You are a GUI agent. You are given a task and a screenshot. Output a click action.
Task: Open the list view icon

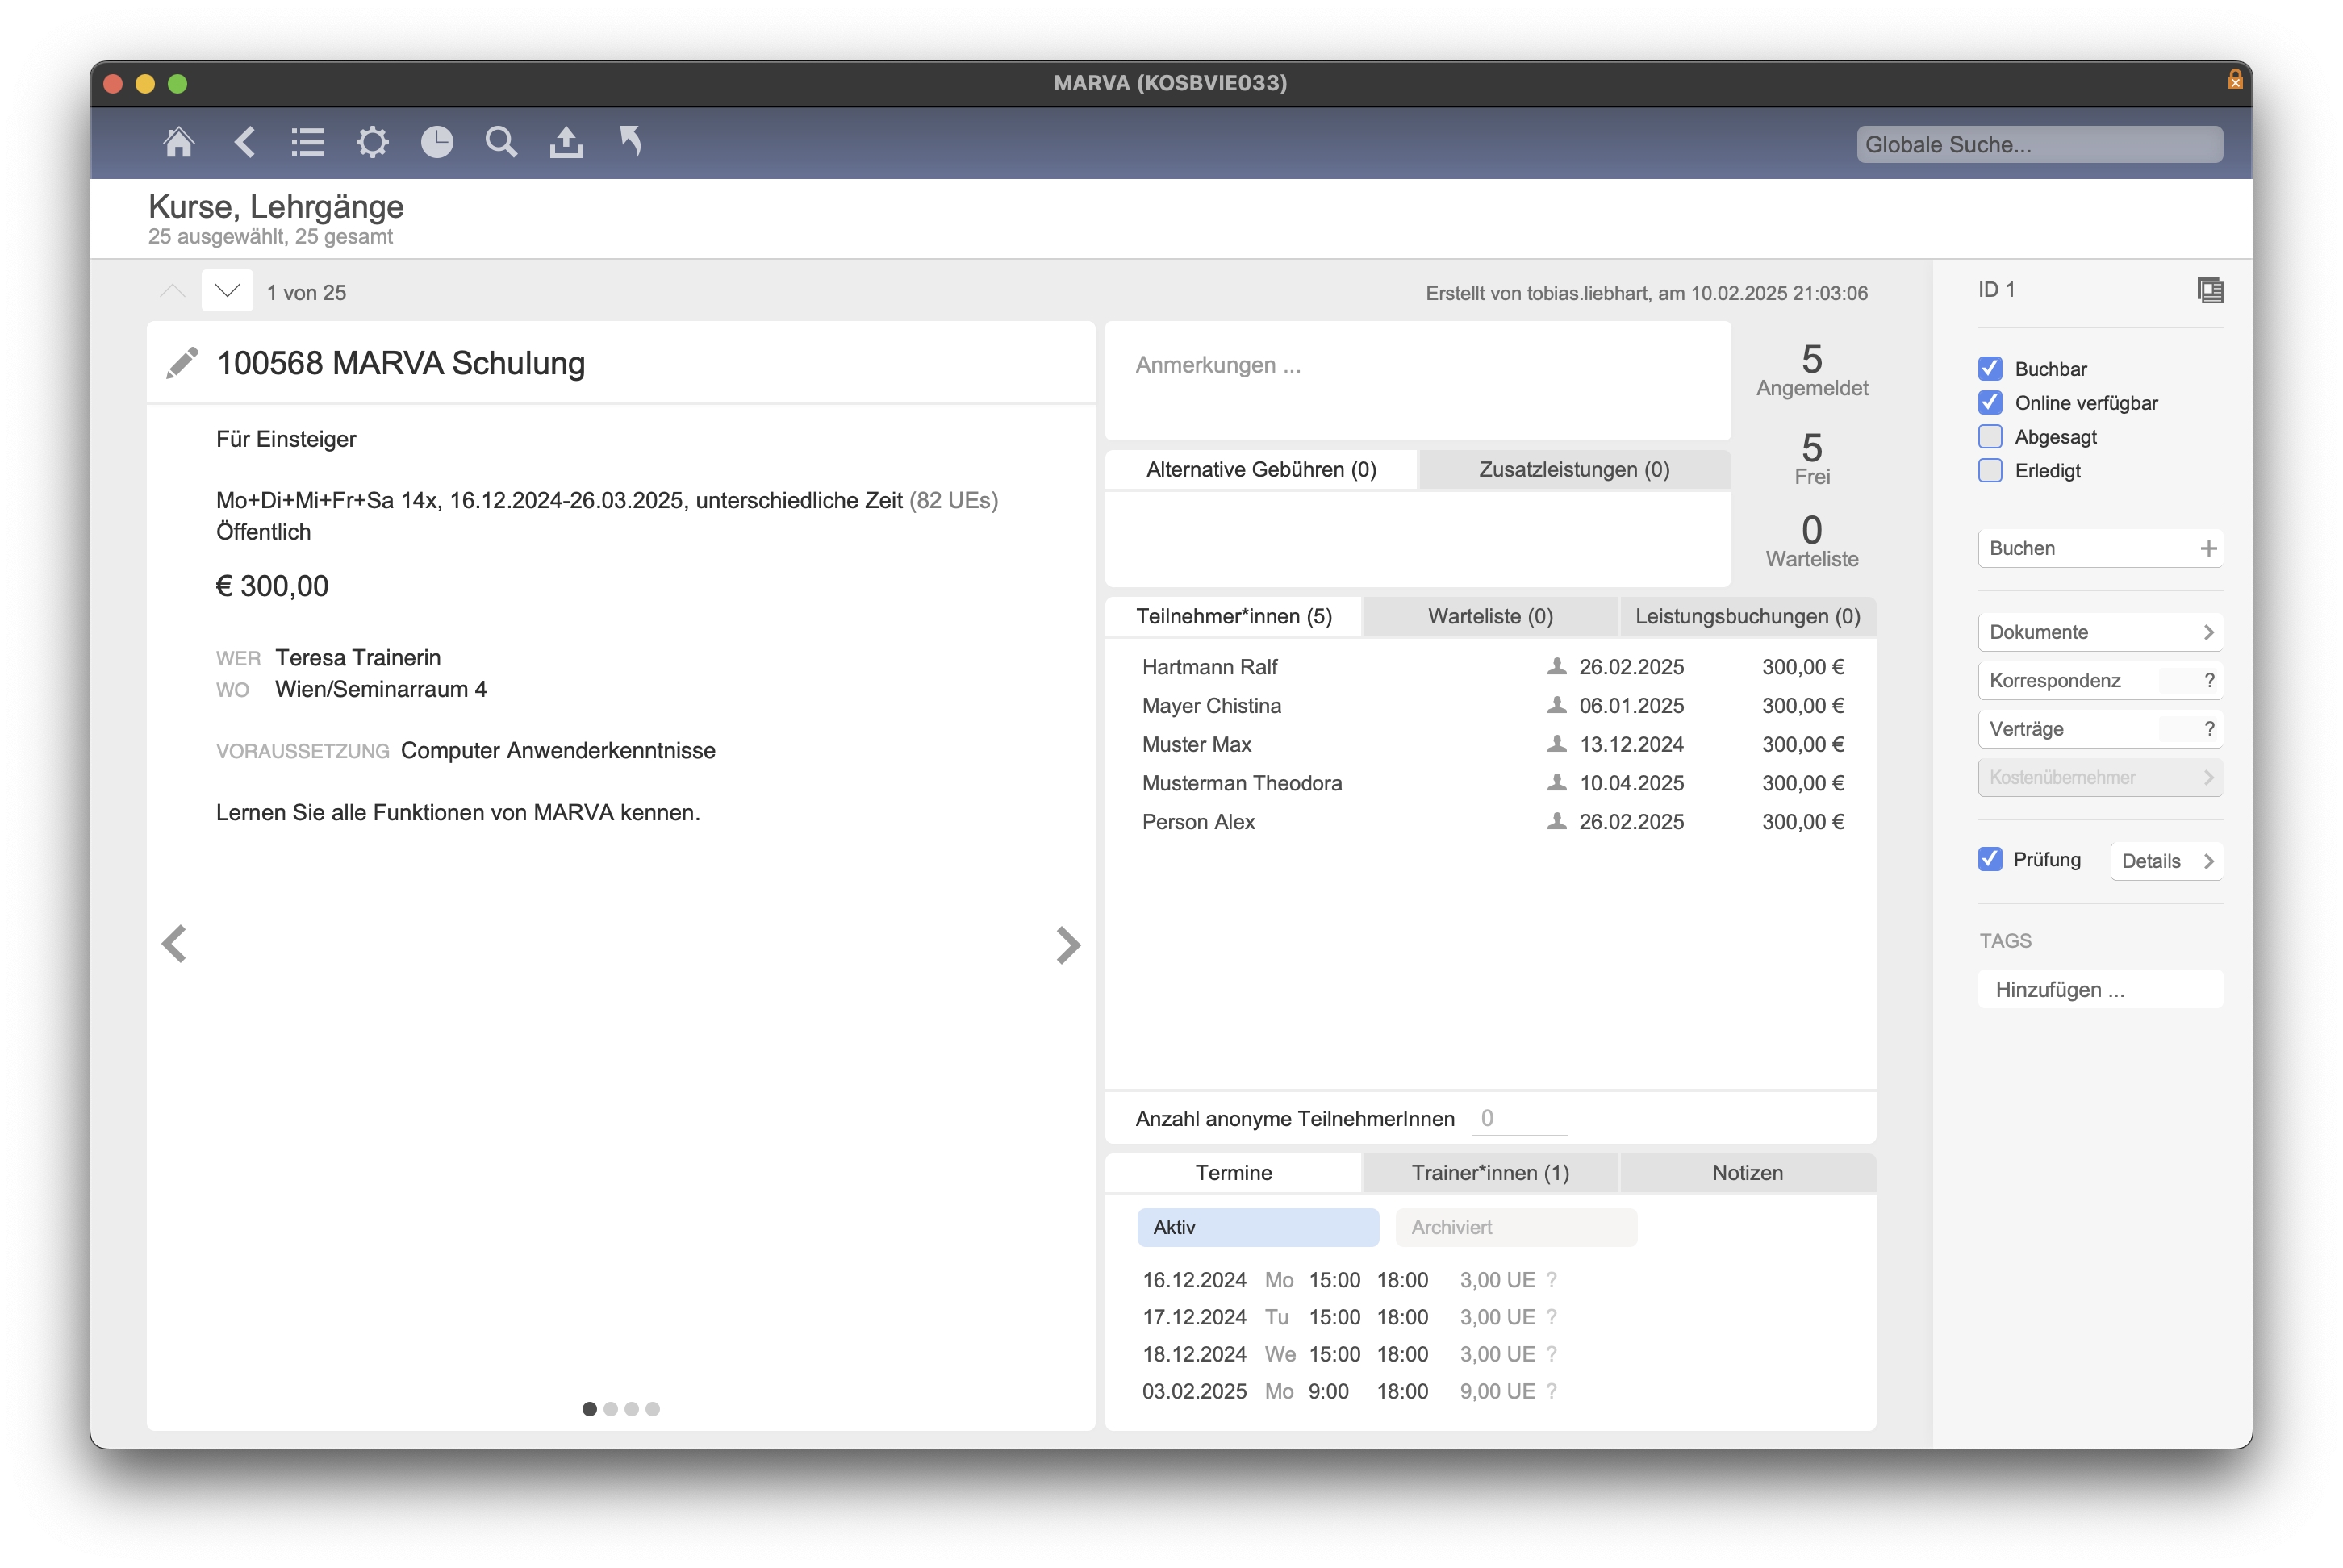click(307, 142)
